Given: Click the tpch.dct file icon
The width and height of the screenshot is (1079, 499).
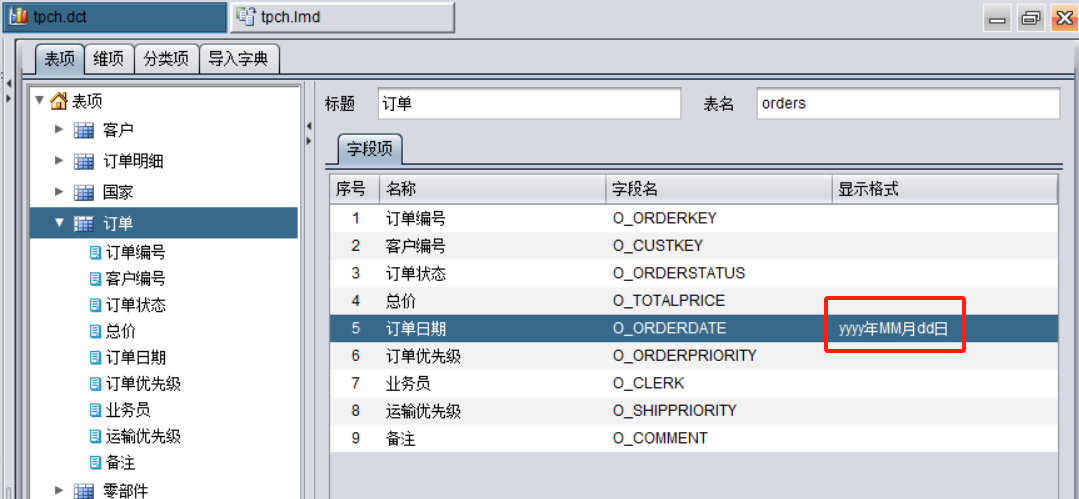Looking at the screenshot, I should coord(19,17).
